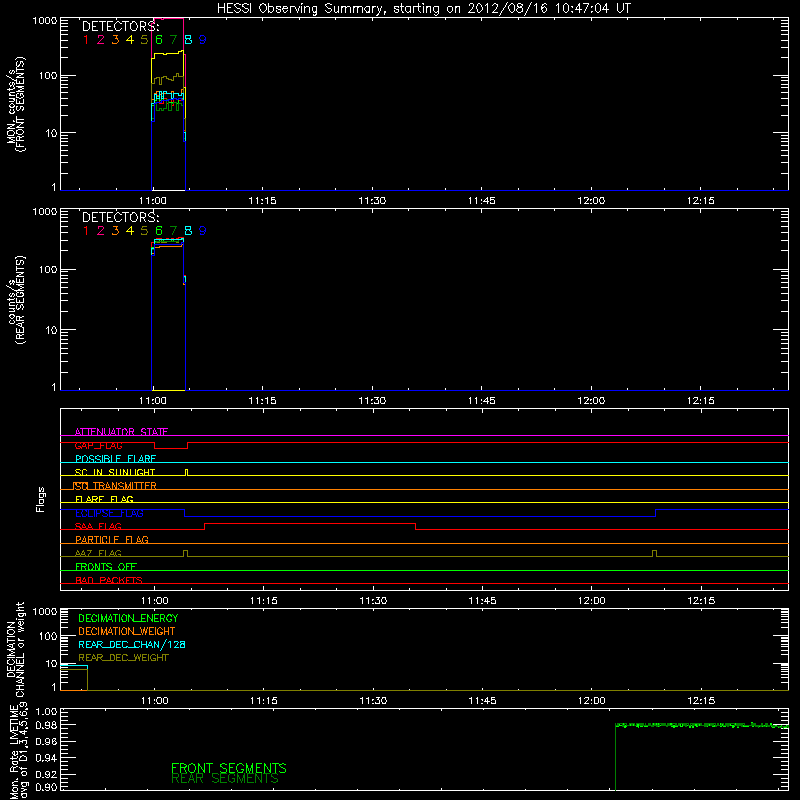Image resolution: width=800 pixels, height=800 pixels.
Task: Click the 'REAR SEGMENTS' livetime legend text
Action: [x=224, y=779]
